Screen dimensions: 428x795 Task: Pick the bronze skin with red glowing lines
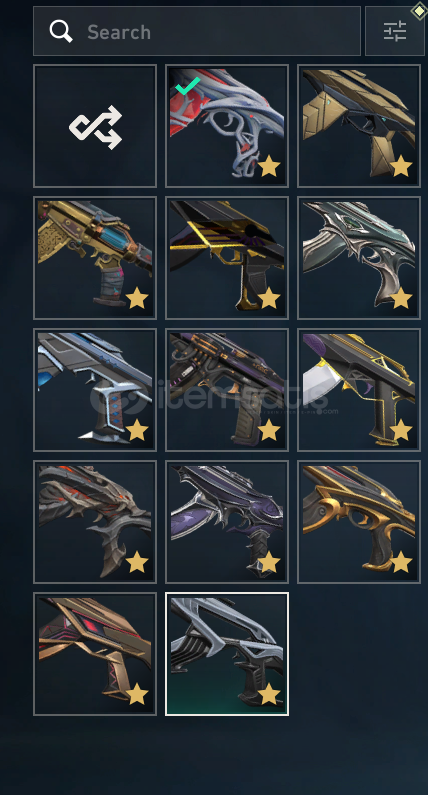click(95, 654)
